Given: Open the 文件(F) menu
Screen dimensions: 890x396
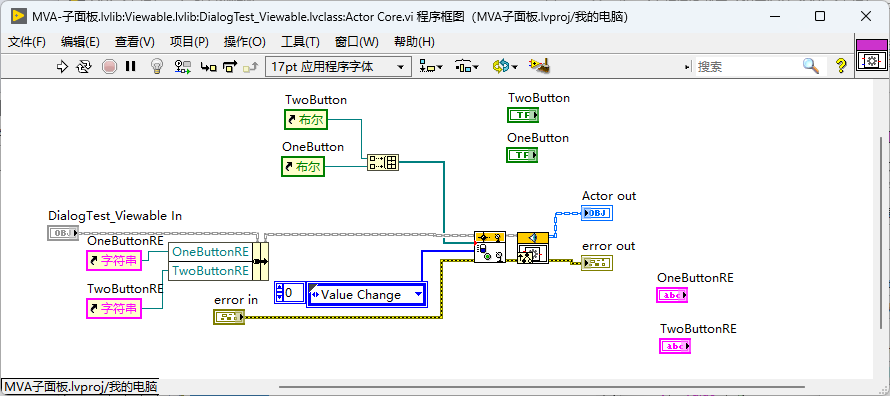Looking at the screenshot, I should point(27,42).
